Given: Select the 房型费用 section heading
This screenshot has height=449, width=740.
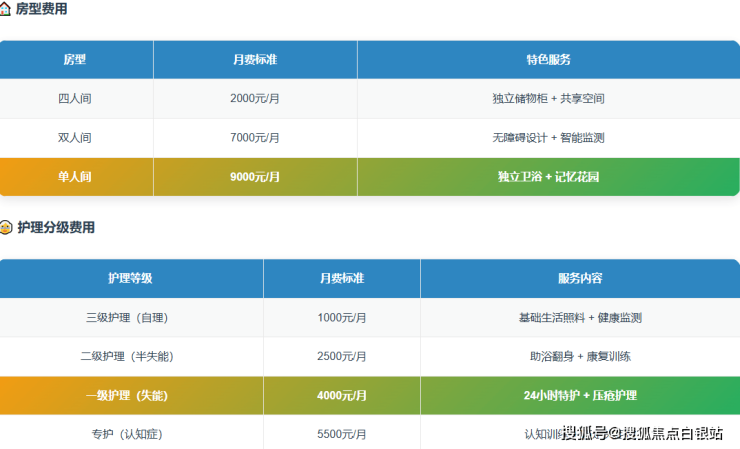Looking at the screenshot, I should [x=42, y=9].
